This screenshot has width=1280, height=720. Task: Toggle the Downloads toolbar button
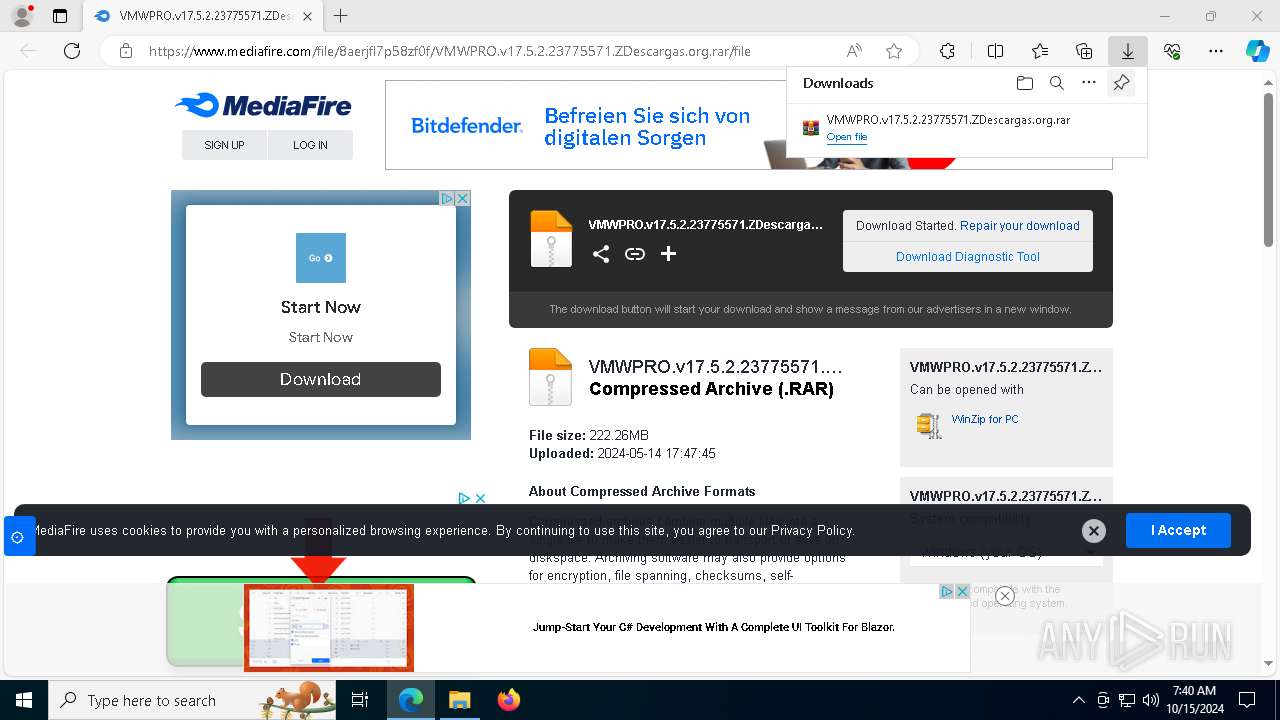(1127, 51)
